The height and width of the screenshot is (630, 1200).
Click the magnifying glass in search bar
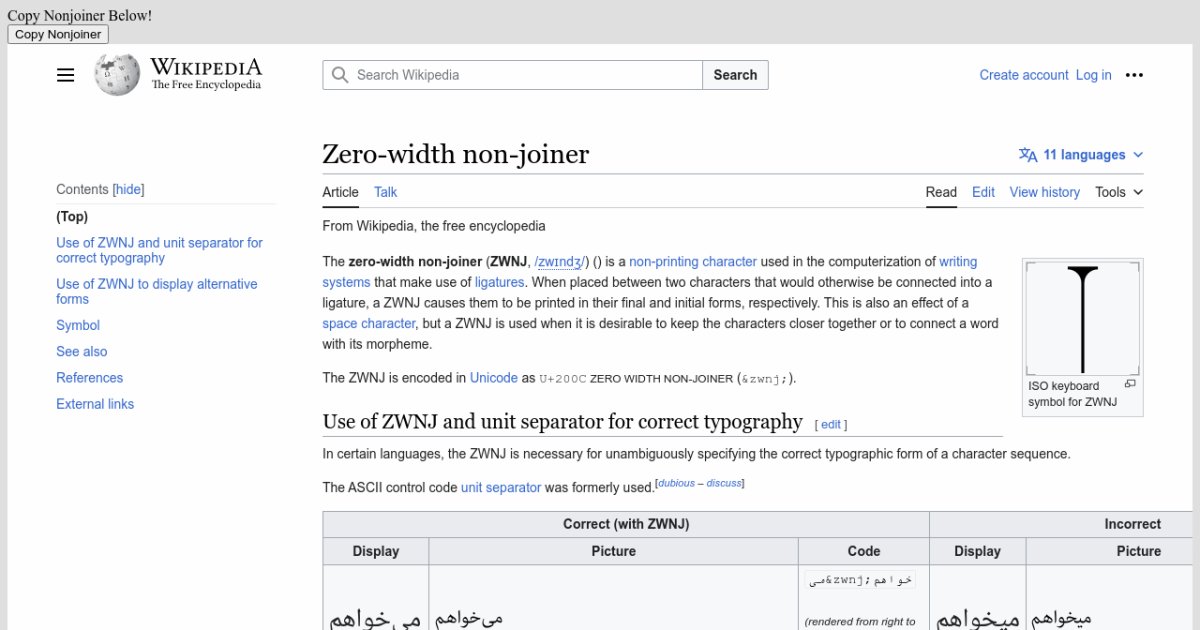[340, 75]
